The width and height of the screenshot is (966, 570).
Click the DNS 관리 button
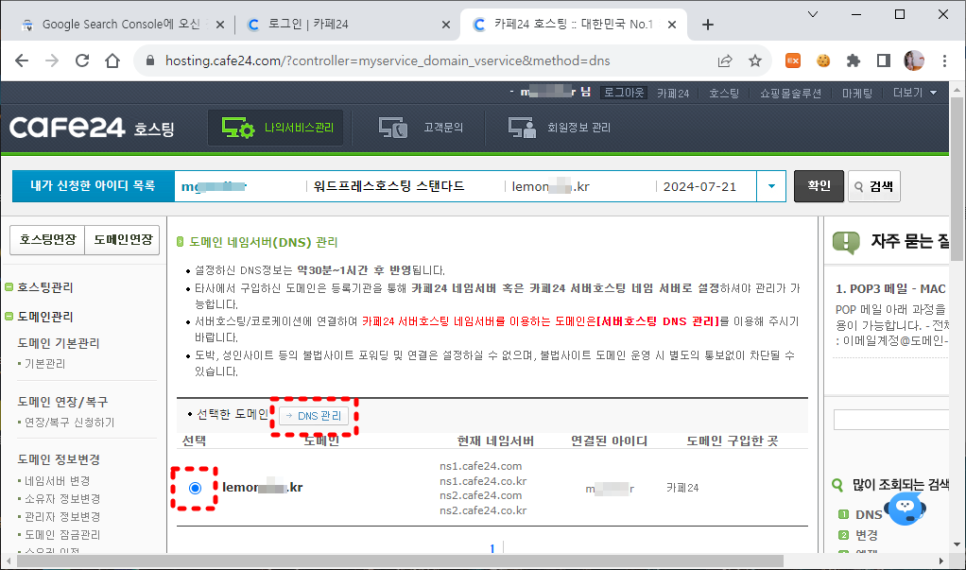(314, 416)
